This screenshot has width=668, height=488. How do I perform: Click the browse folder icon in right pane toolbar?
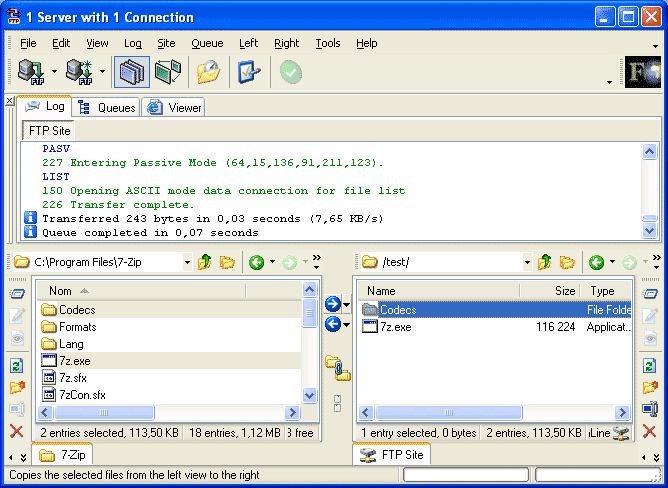(x=567, y=262)
